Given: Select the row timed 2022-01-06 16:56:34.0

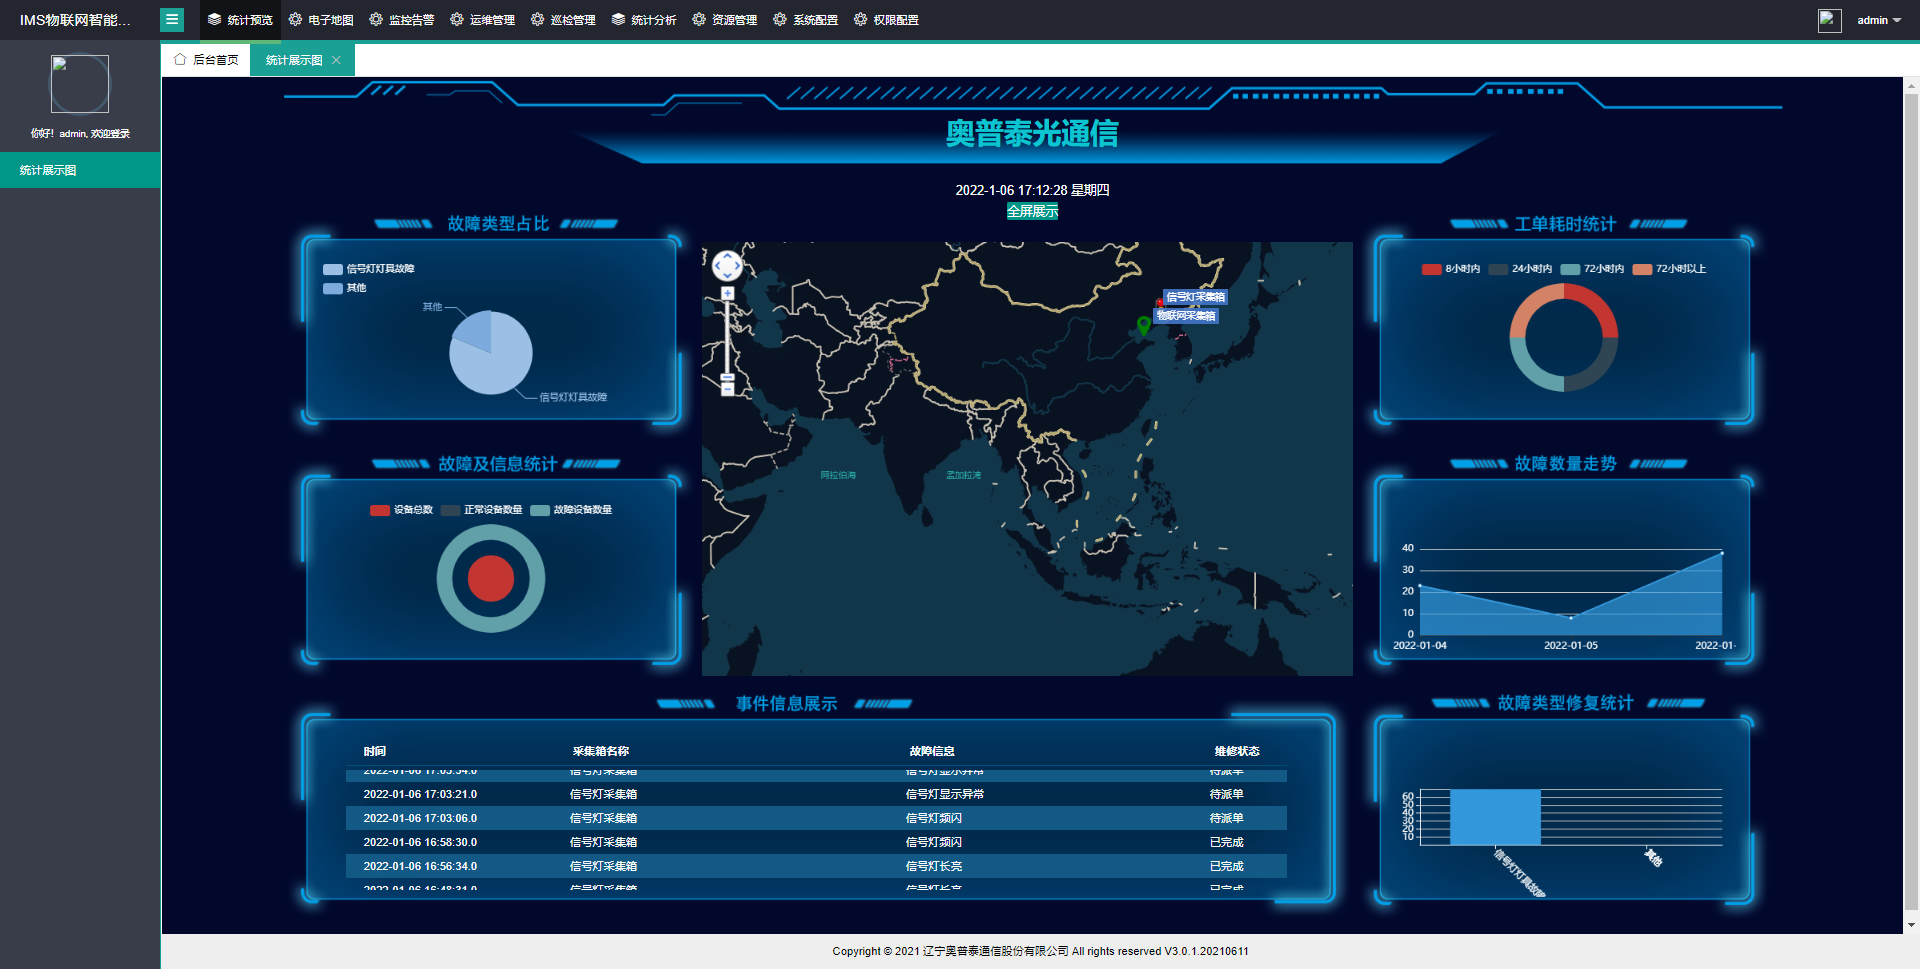Looking at the screenshot, I should 816,866.
